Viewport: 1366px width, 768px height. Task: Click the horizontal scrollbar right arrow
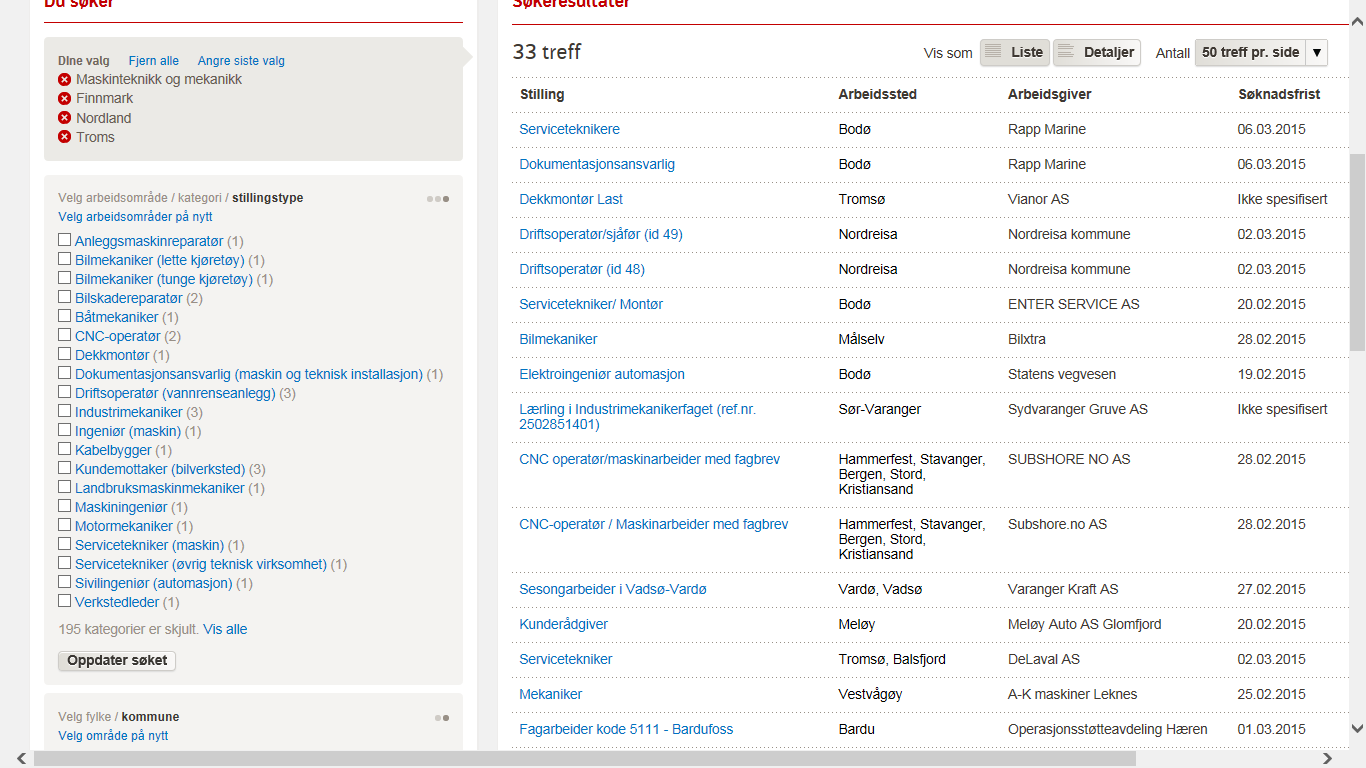(x=1328, y=759)
